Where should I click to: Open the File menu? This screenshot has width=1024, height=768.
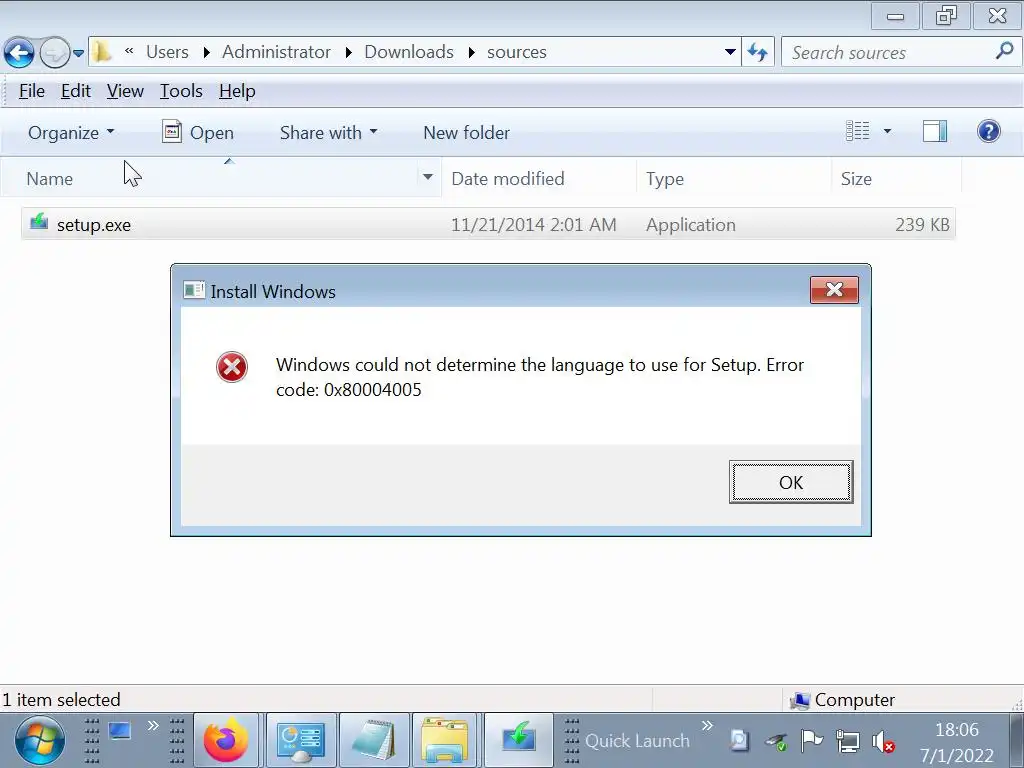pyautogui.click(x=31, y=91)
